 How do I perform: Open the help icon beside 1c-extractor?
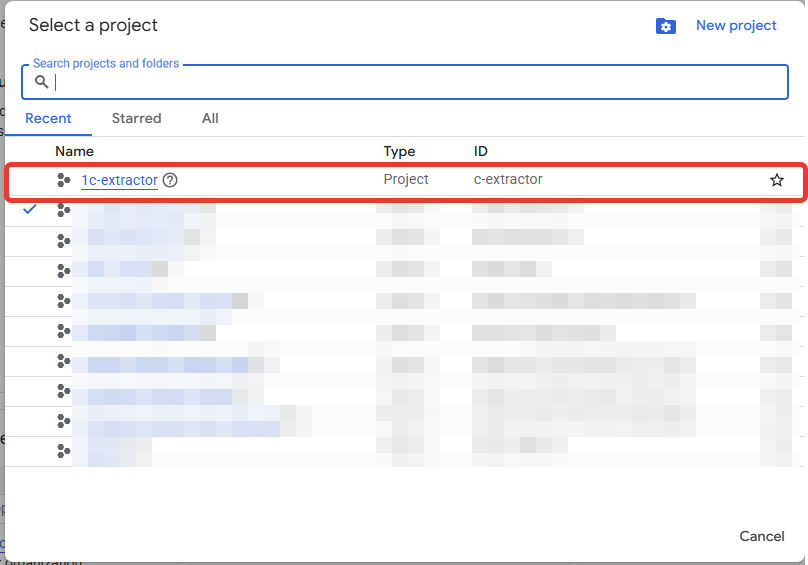coord(170,180)
